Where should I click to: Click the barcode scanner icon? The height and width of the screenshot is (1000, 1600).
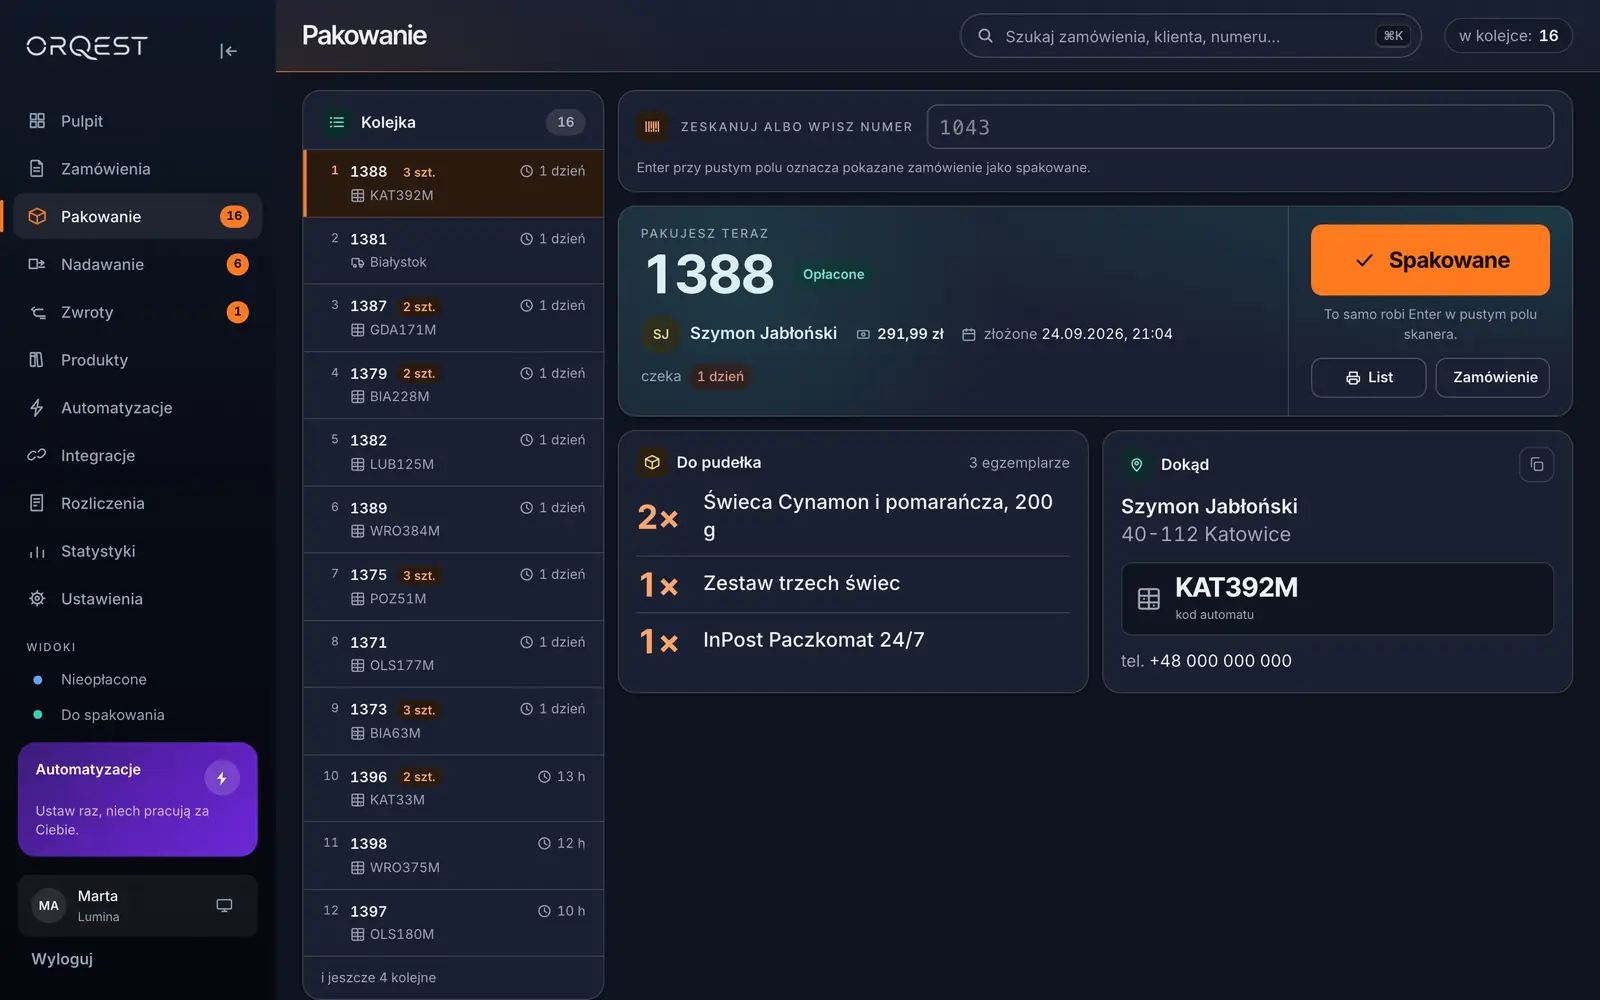[652, 127]
